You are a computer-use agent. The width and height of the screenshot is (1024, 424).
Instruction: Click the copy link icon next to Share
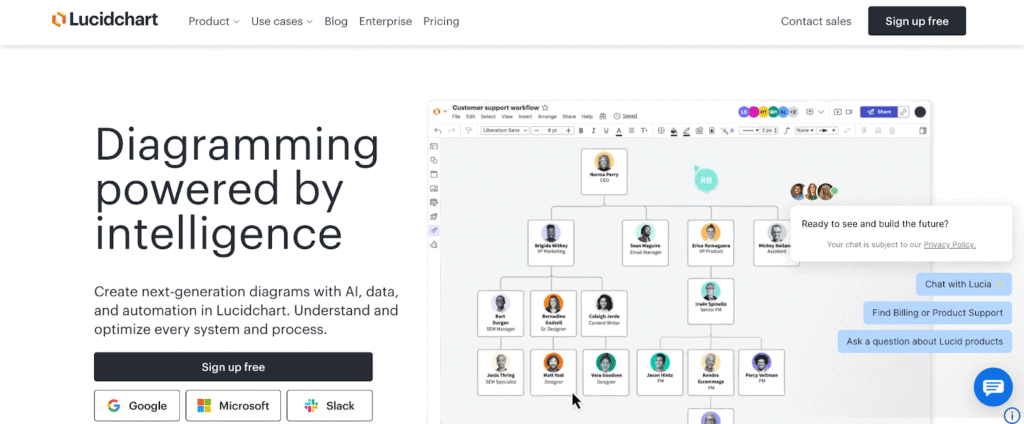point(903,112)
